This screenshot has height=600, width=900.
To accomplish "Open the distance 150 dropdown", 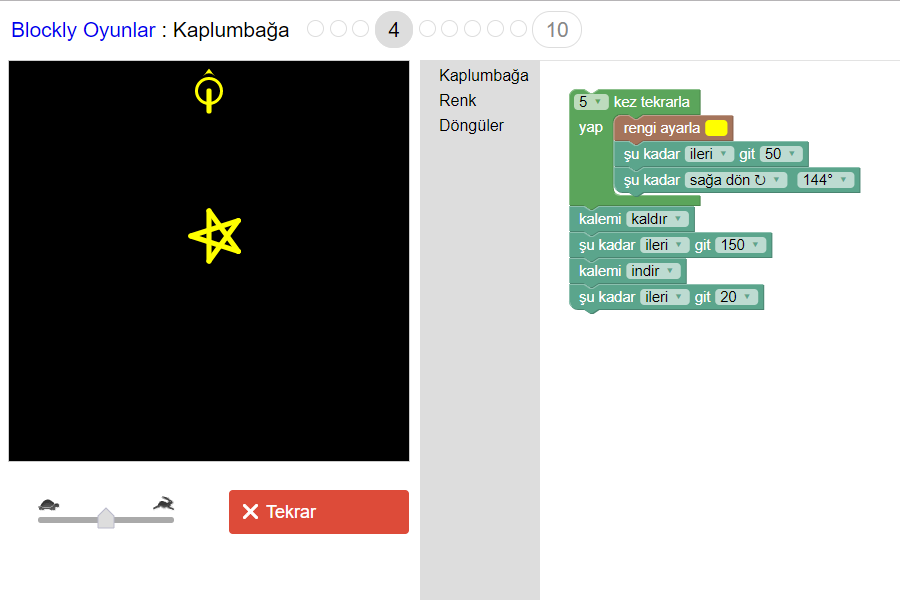I will click(x=740, y=245).
